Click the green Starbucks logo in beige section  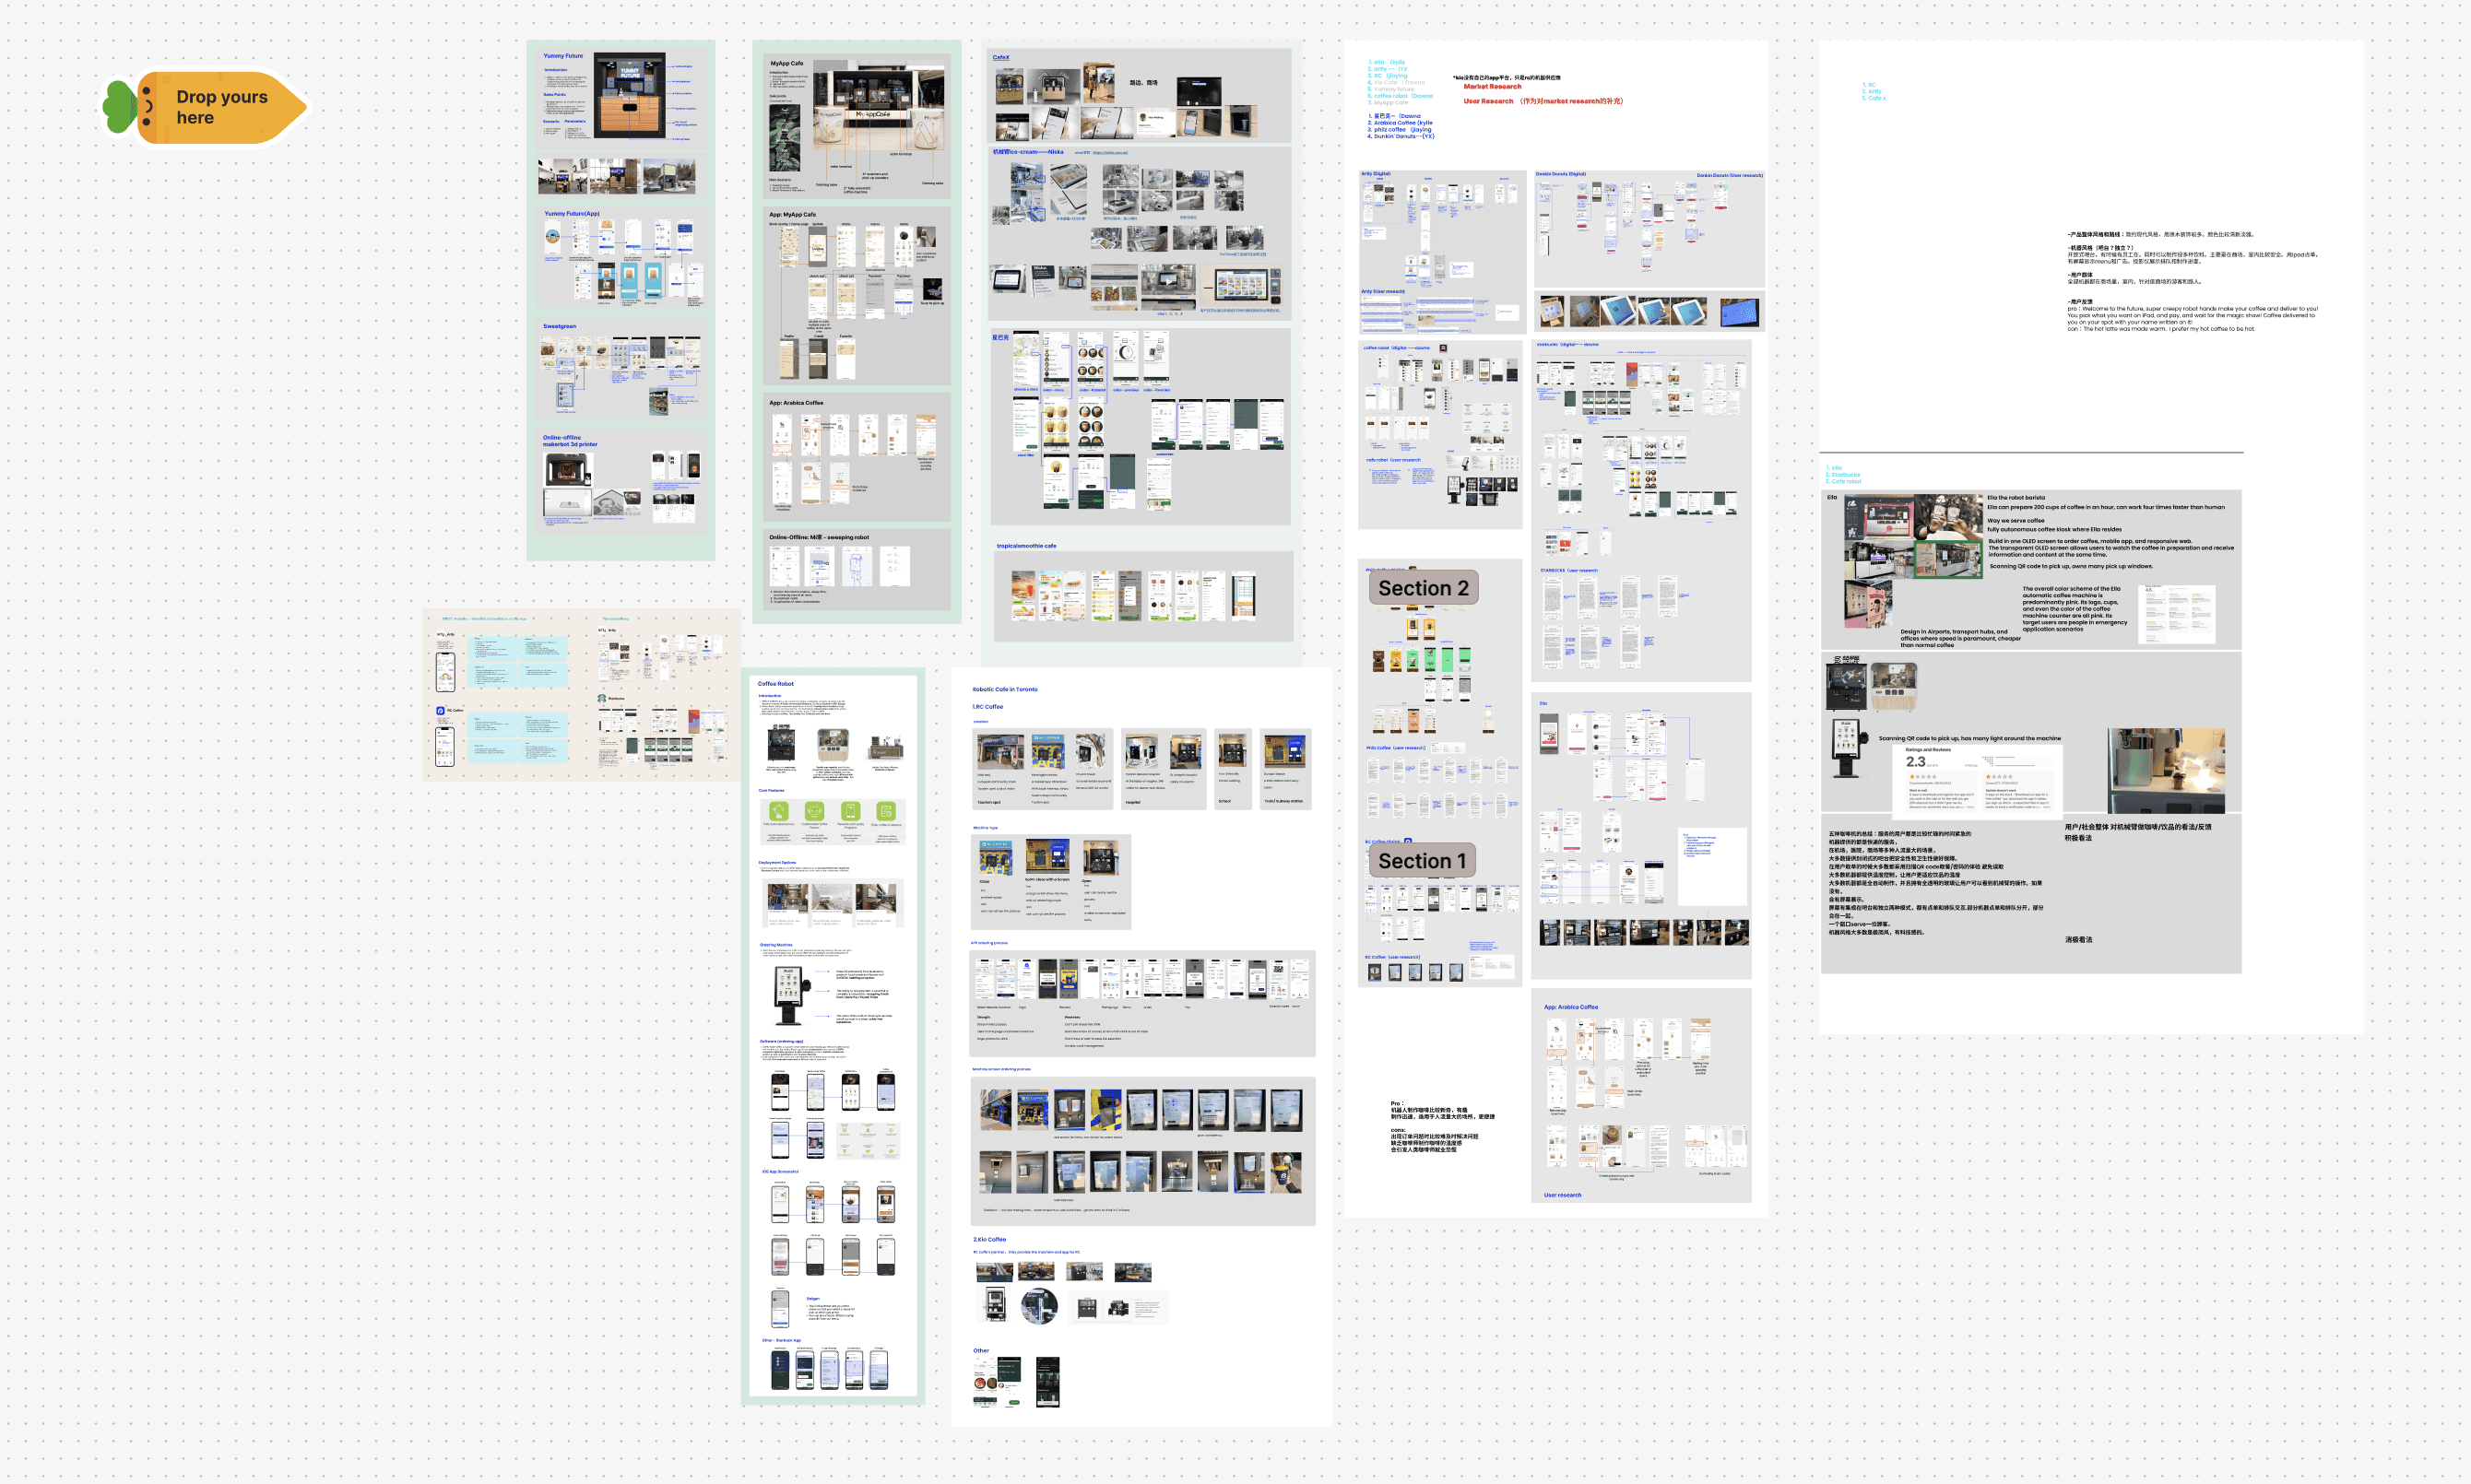pos(602,698)
